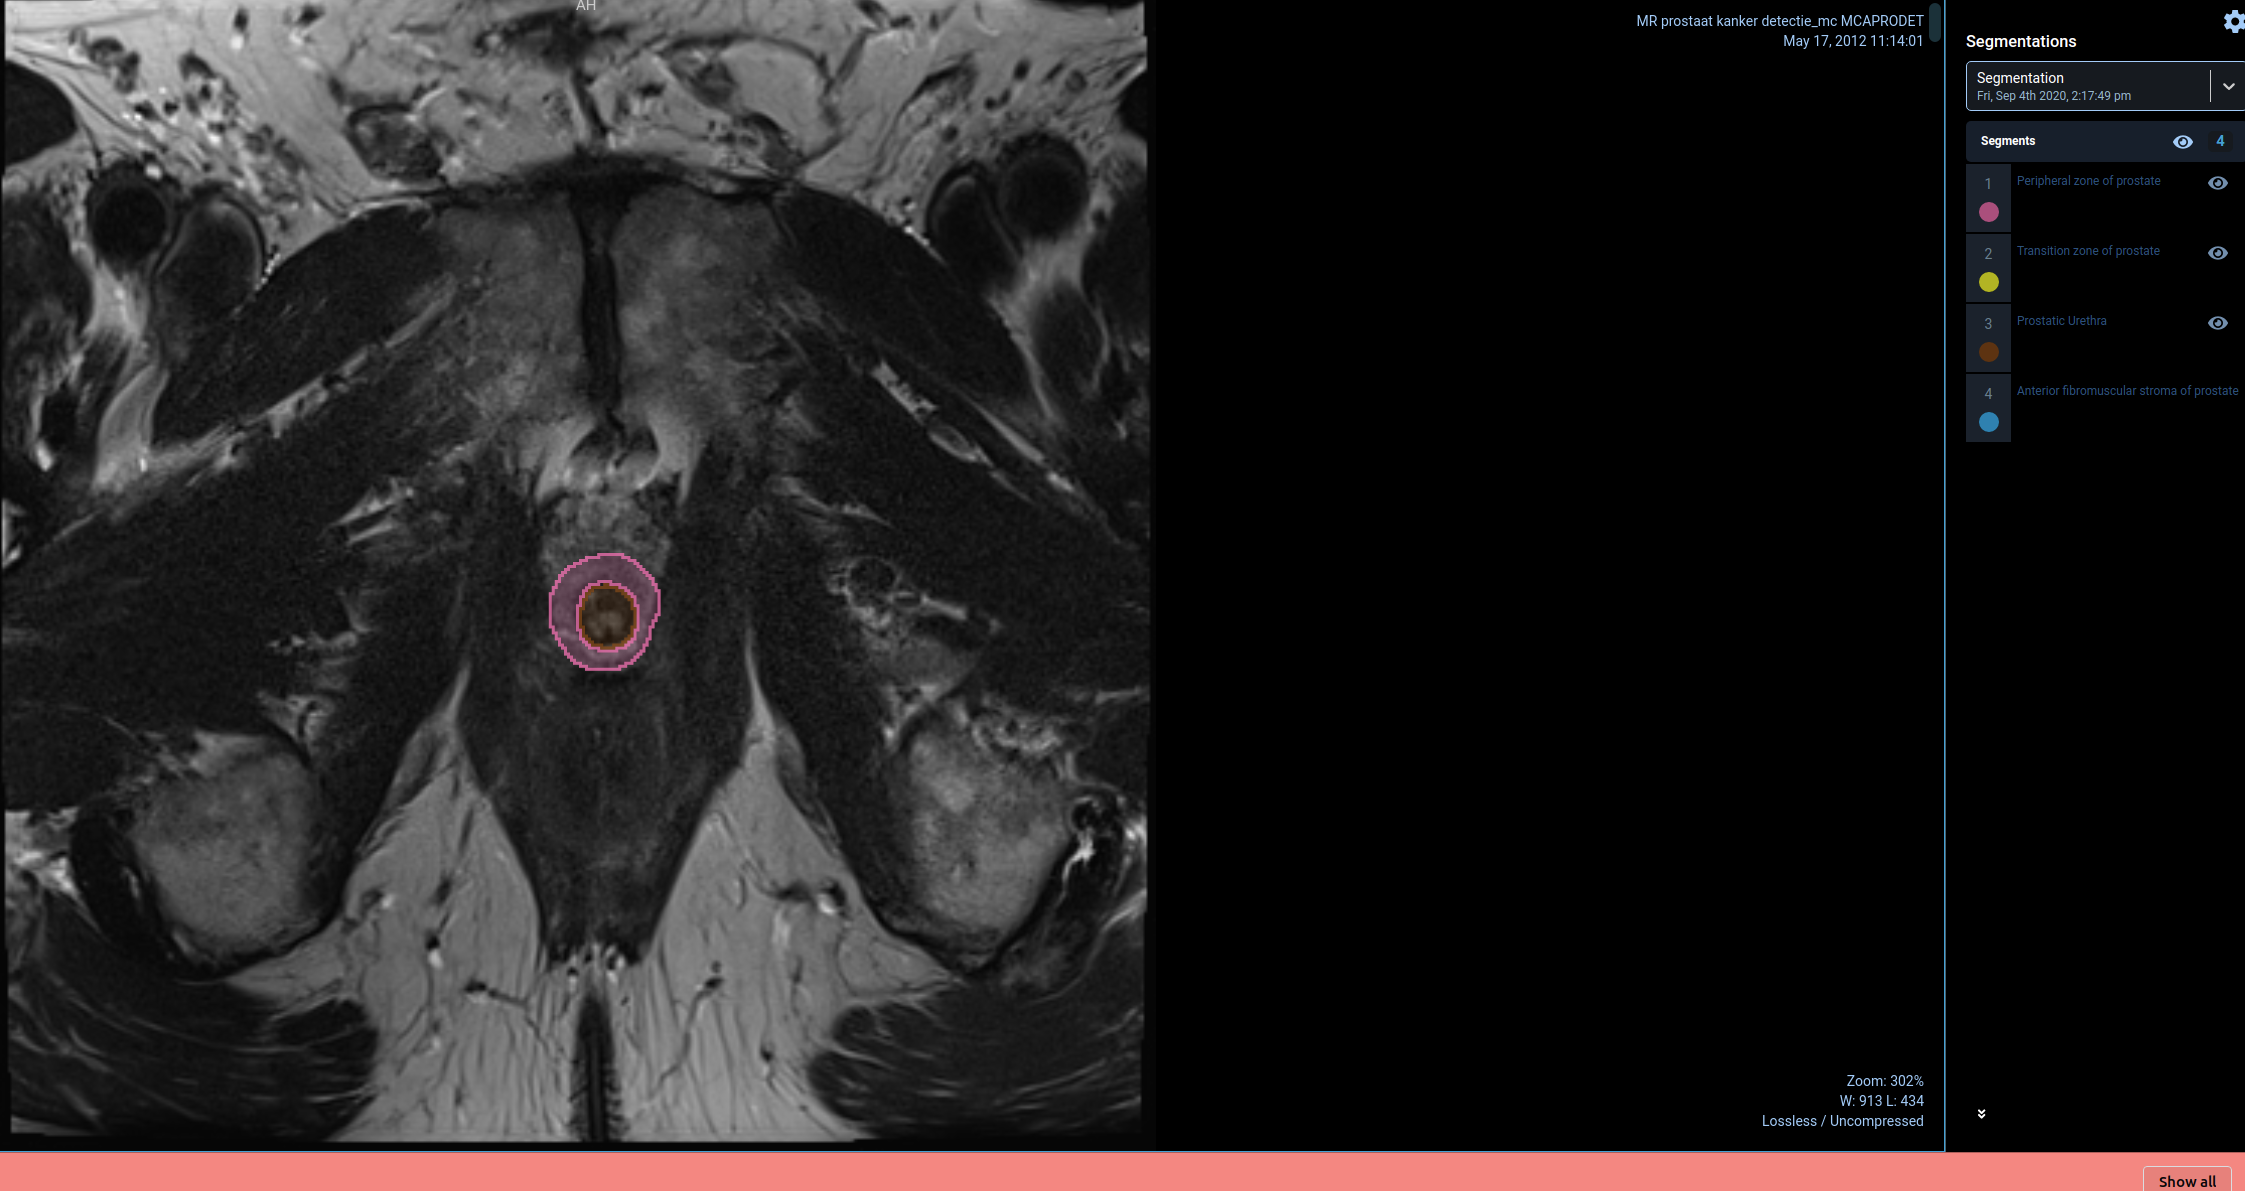
Task: Click the Segmentations panel title
Action: coord(2021,41)
